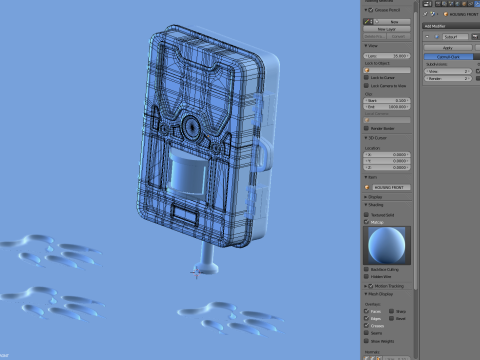Open the matcap sphere preview thumbnail
Viewport: 480px width, 360px height.
click(x=387, y=245)
